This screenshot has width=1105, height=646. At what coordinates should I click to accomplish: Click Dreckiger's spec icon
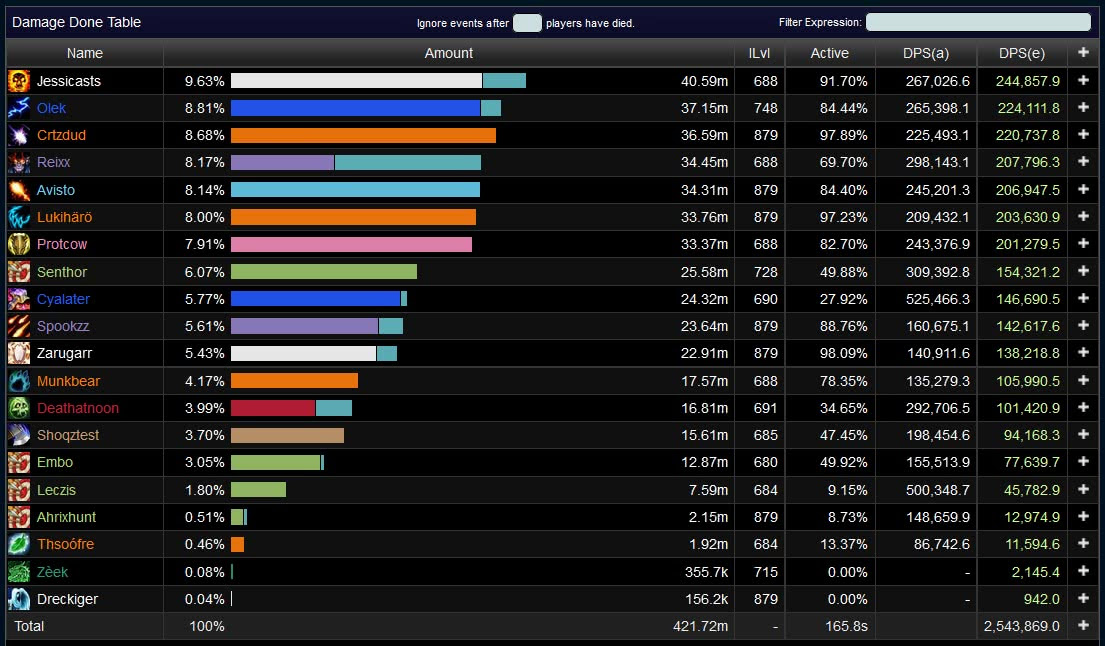click(x=19, y=599)
